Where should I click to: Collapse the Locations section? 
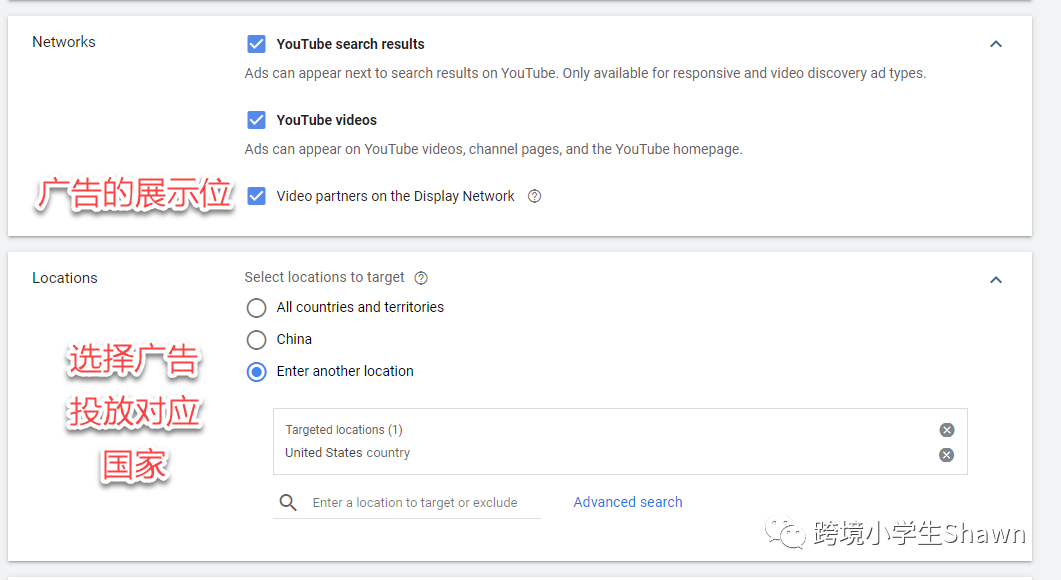tap(995, 280)
